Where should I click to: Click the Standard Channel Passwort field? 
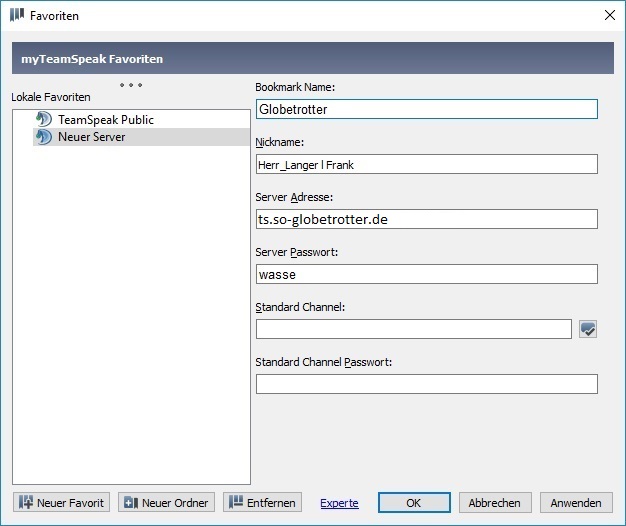pos(427,384)
